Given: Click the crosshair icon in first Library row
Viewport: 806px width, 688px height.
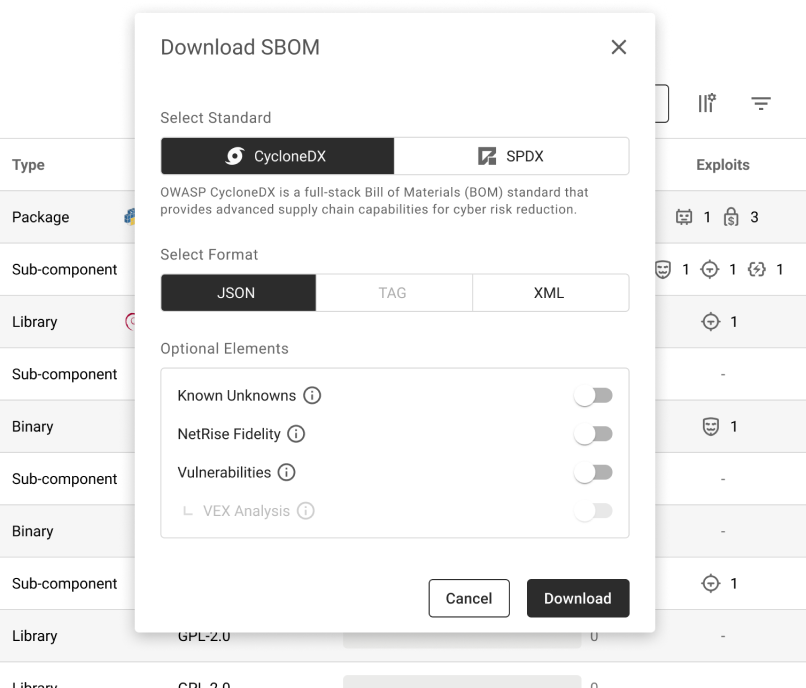Looking at the screenshot, I should click(710, 322).
